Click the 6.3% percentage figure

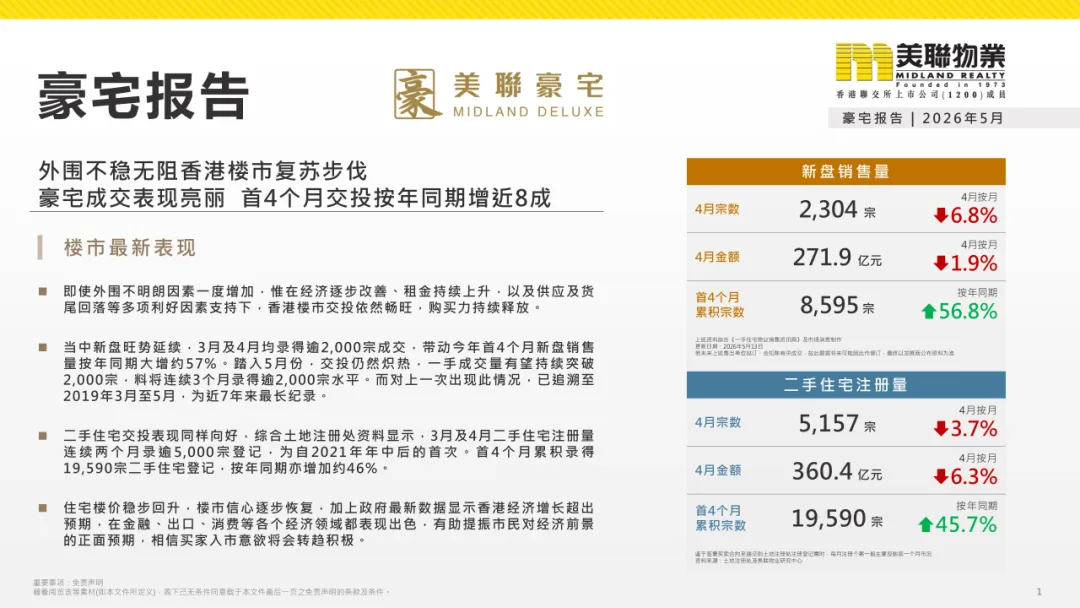coord(974,476)
